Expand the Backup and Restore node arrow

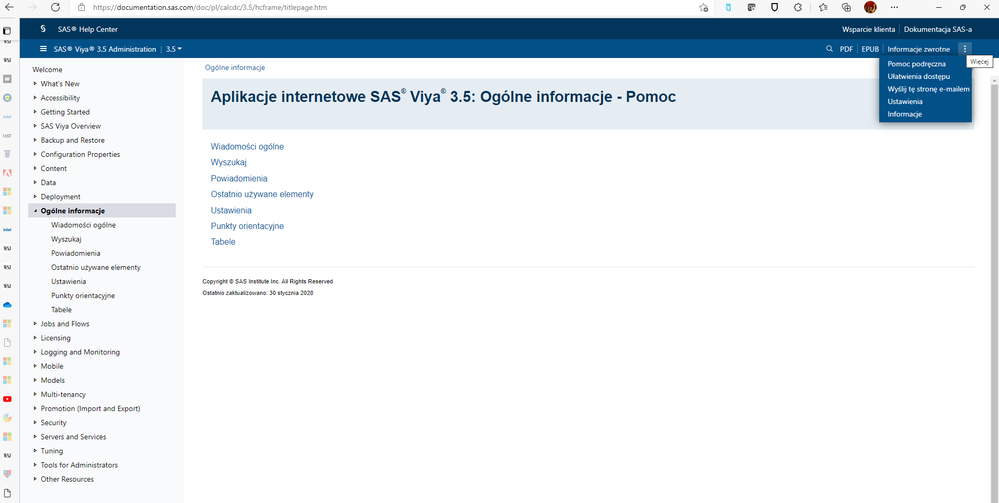pyautogui.click(x=36, y=140)
